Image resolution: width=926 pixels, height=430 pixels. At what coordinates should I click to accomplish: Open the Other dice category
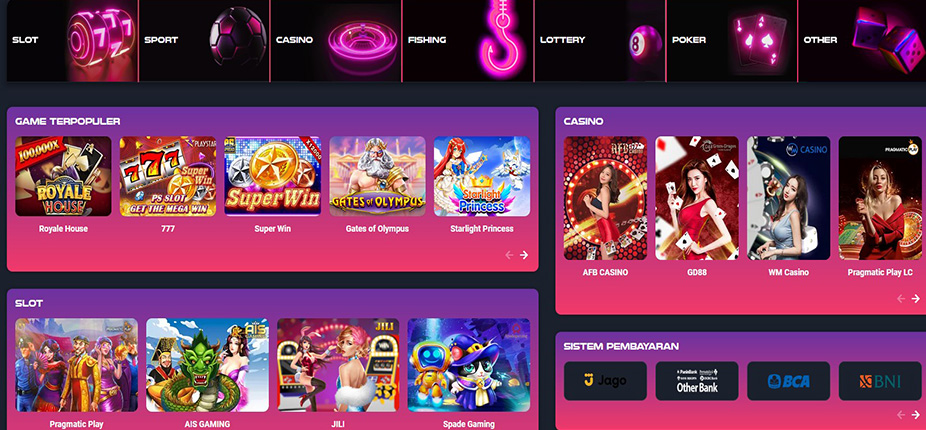tap(862, 40)
